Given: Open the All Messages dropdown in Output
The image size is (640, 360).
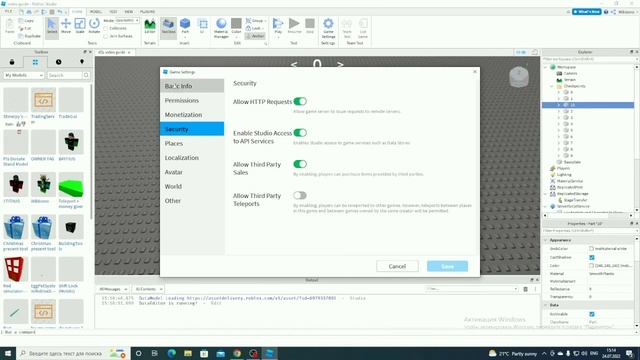Looking at the screenshot, I should (x=113, y=289).
